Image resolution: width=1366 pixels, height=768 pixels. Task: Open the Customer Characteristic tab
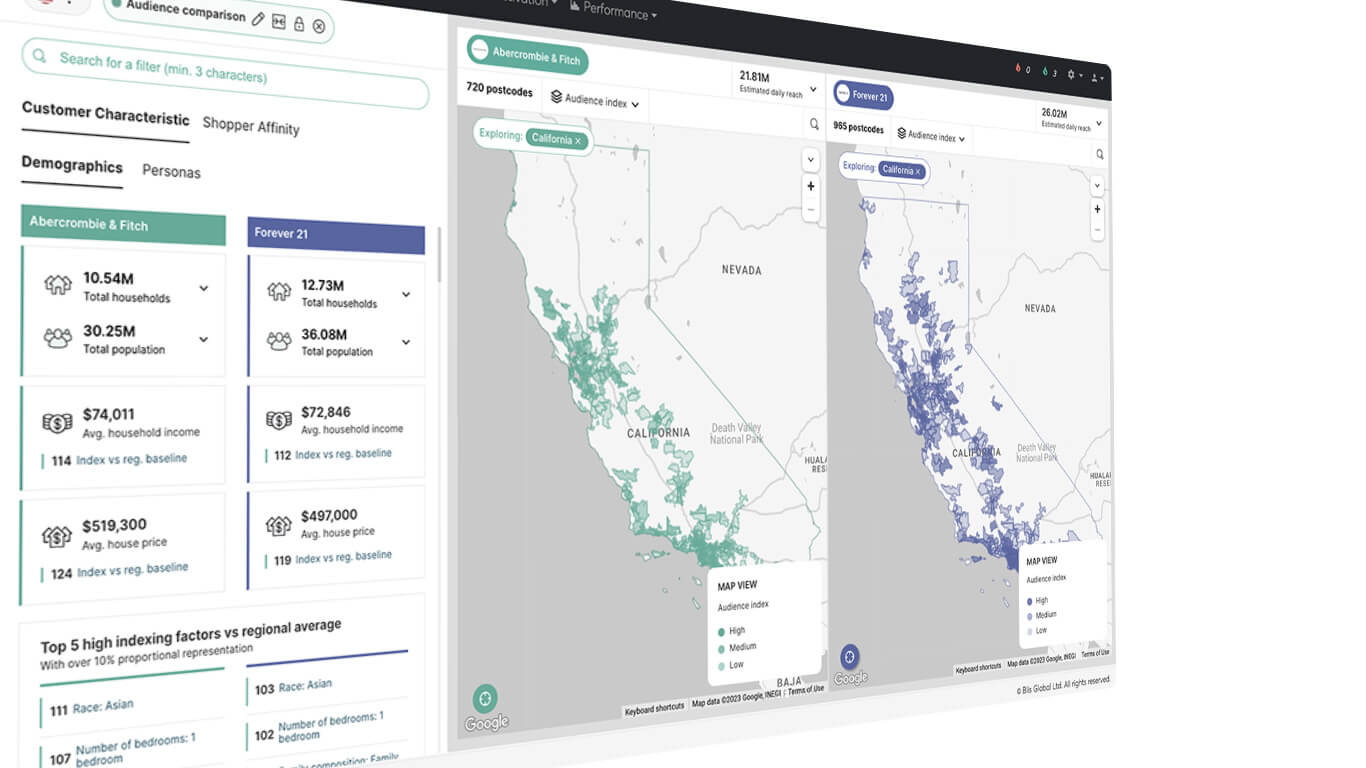coord(105,114)
